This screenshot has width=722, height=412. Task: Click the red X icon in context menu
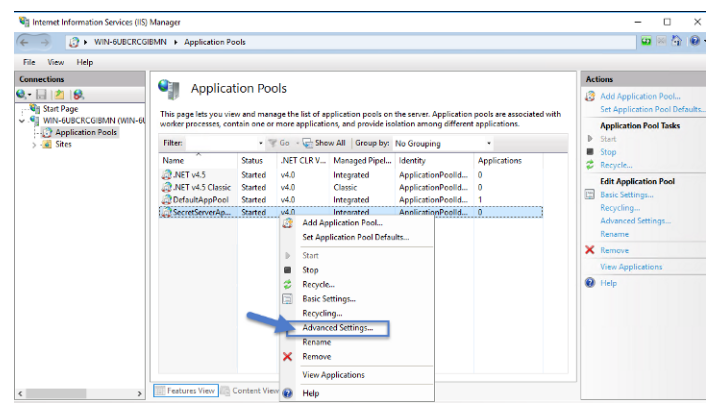click(287, 356)
